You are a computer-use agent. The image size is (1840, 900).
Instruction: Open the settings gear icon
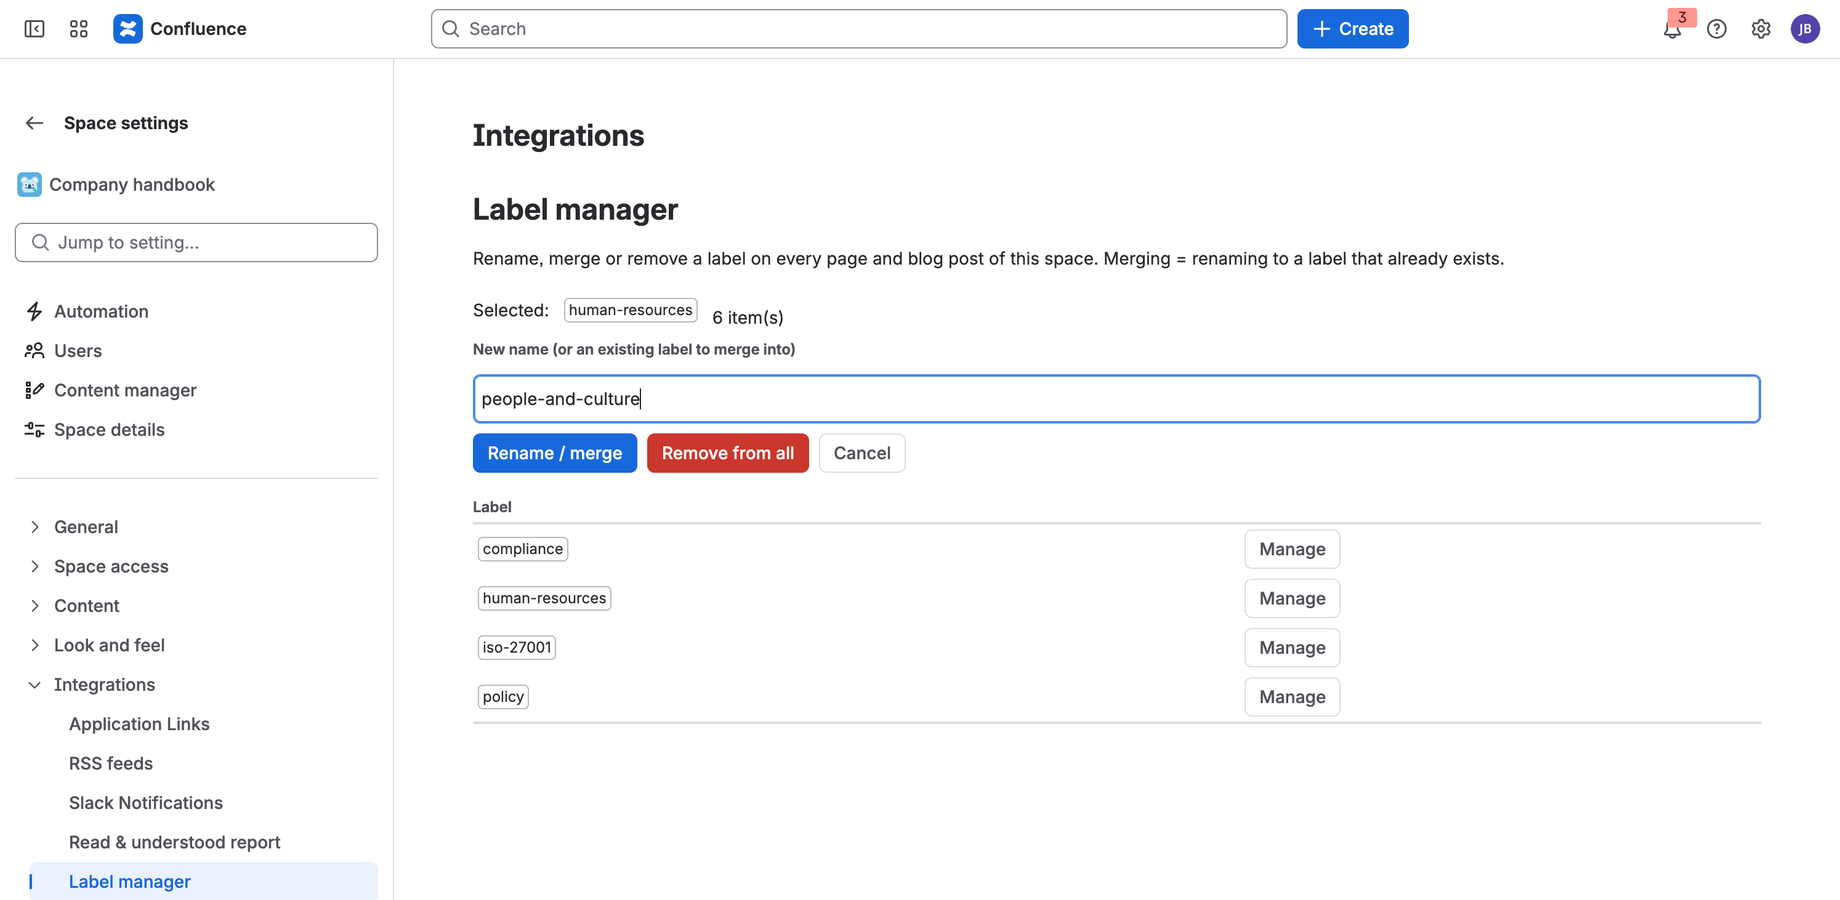pos(1761,29)
